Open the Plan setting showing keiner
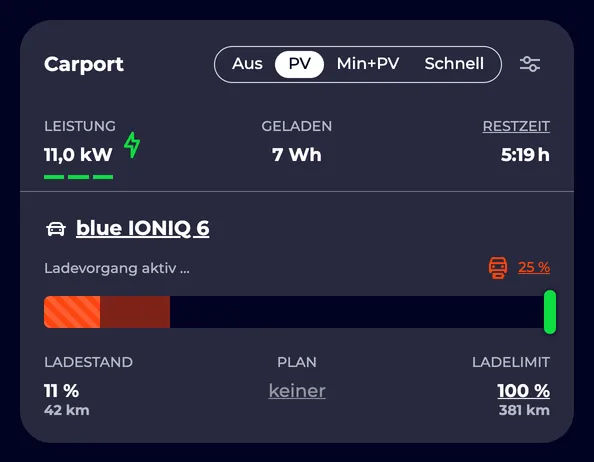Image resolution: width=594 pixels, height=462 pixels. pos(297,391)
